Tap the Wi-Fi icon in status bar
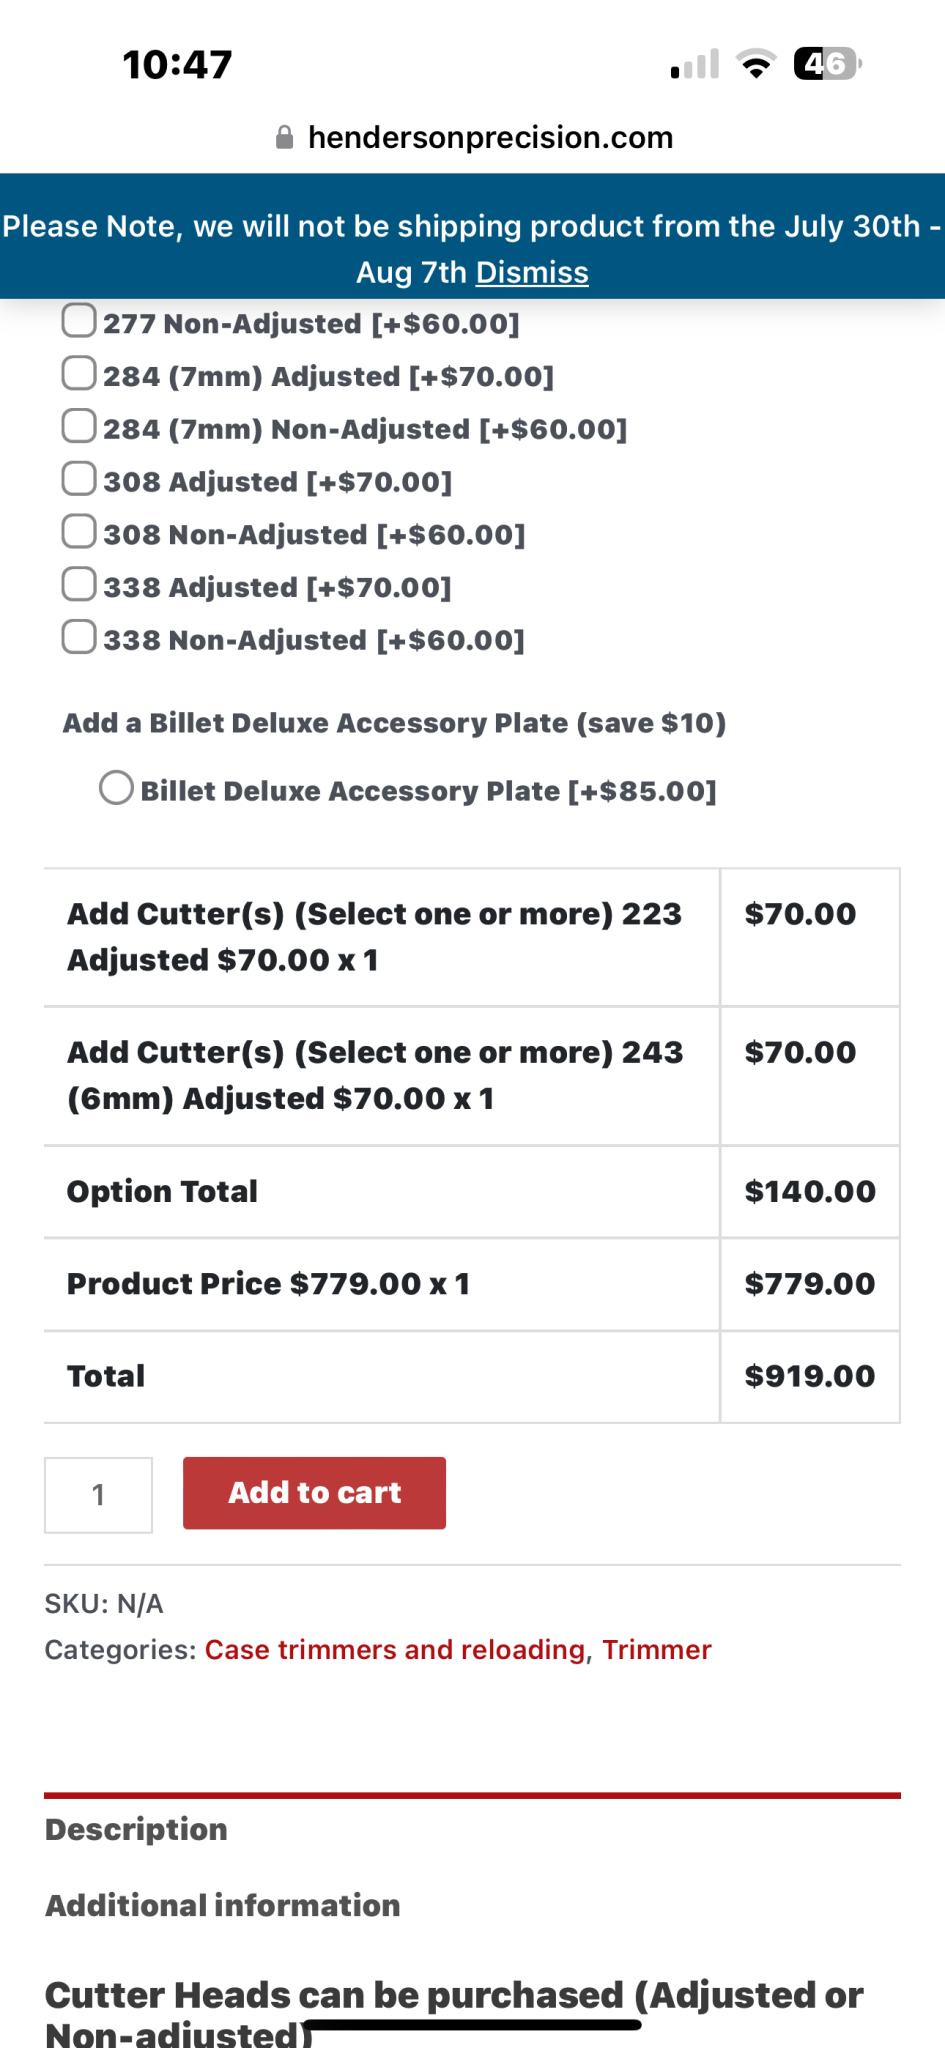 tap(756, 64)
